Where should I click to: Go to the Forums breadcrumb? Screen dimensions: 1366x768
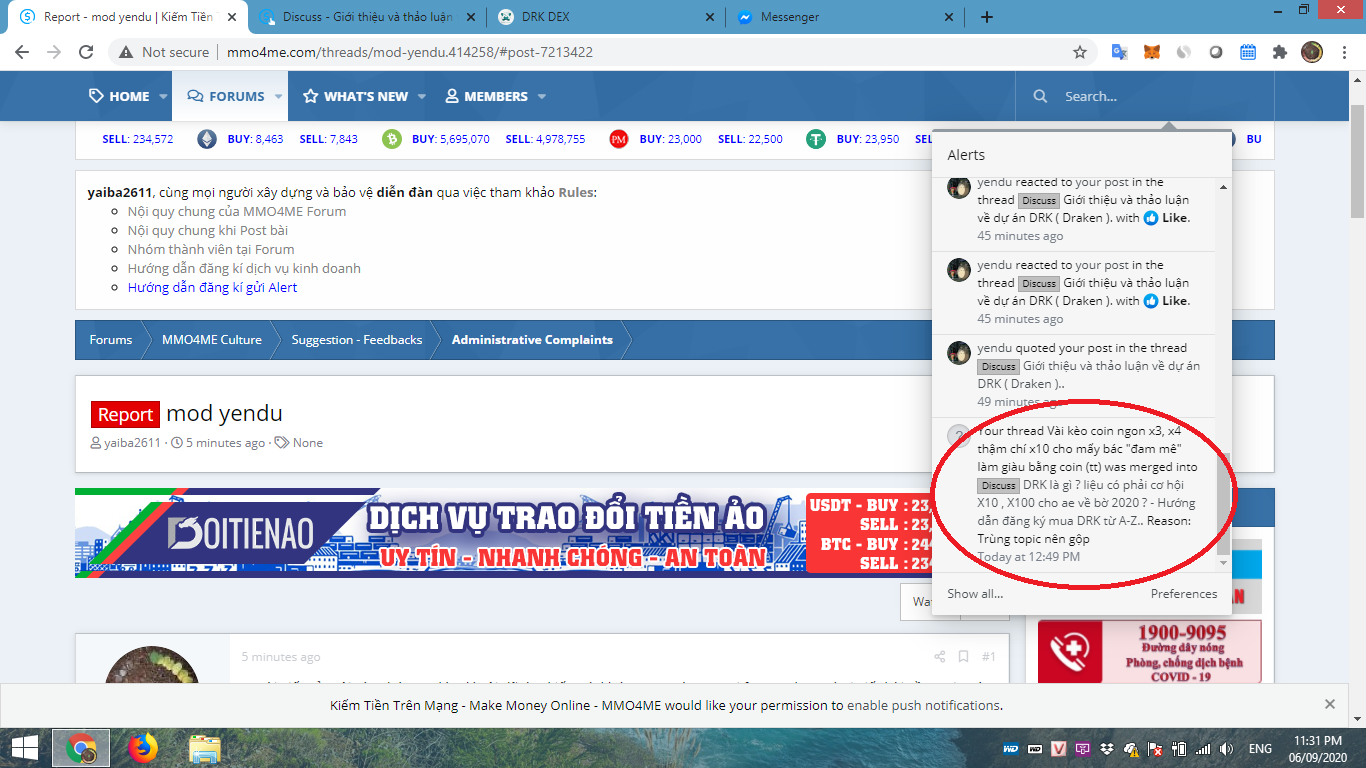[111, 340]
